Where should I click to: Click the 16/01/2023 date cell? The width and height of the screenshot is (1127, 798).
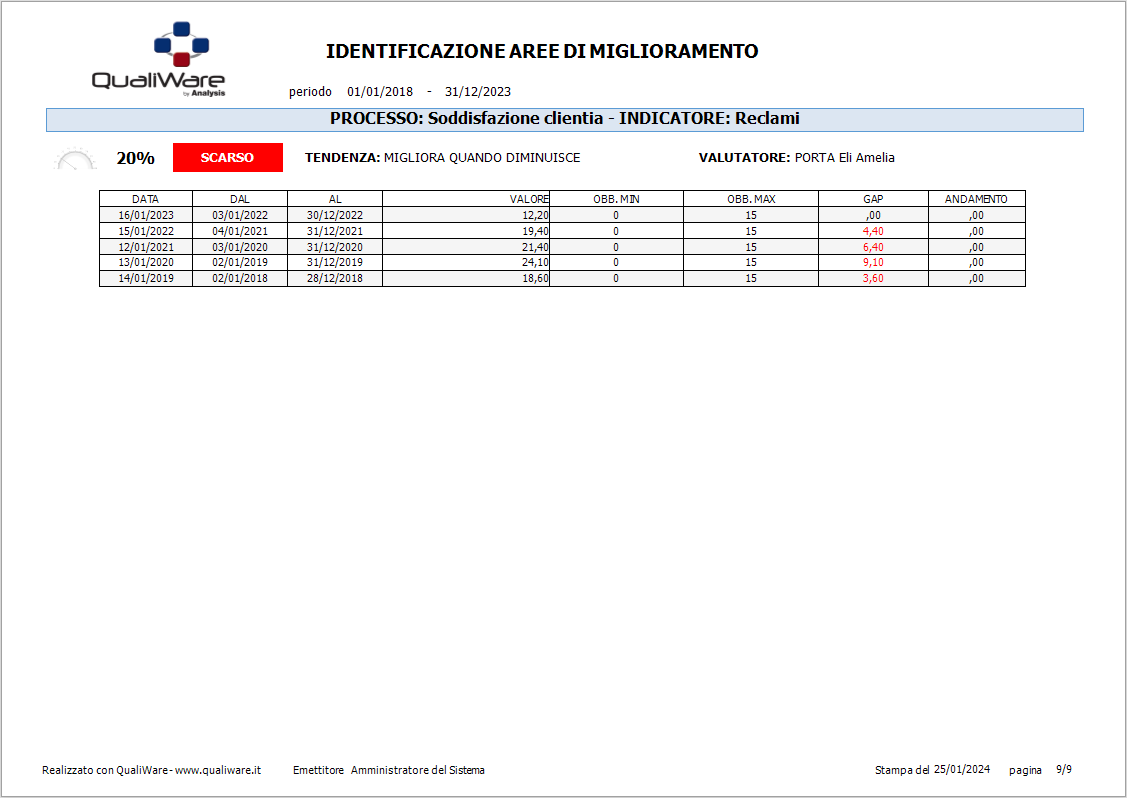coord(146,215)
